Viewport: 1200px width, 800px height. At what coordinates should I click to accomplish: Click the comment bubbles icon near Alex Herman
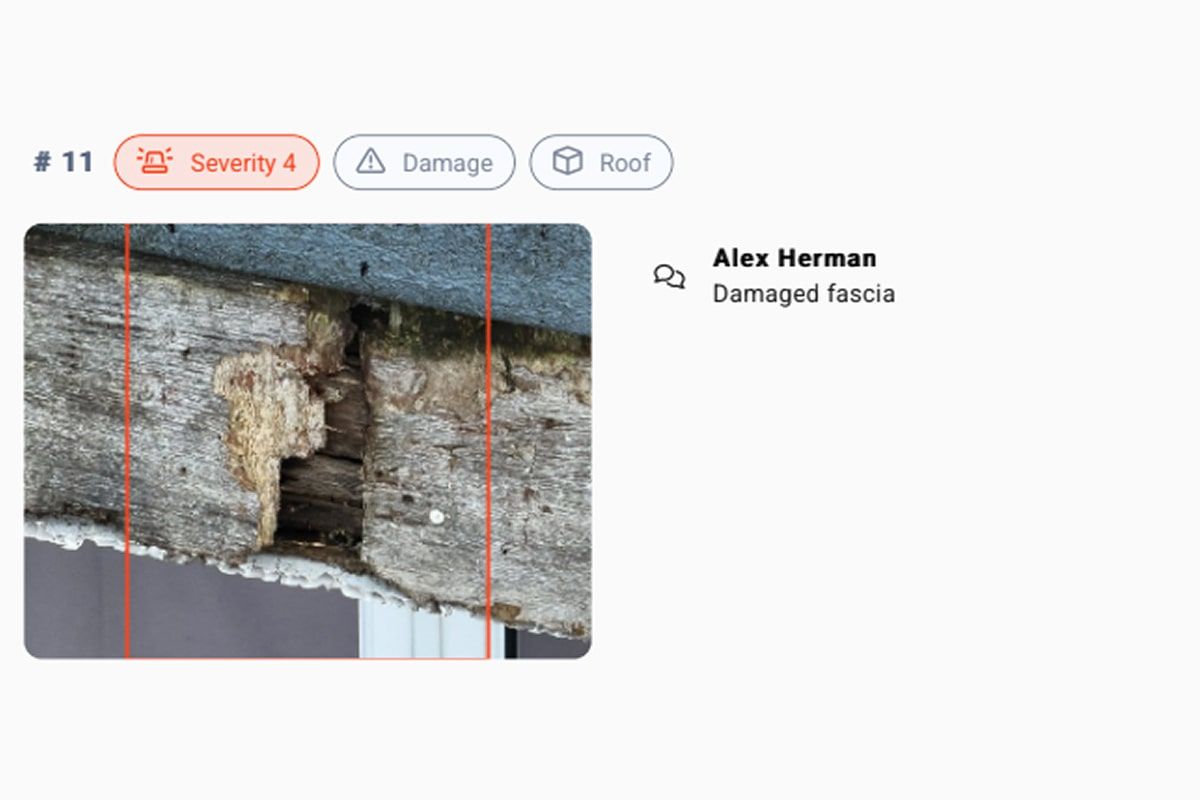669,277
